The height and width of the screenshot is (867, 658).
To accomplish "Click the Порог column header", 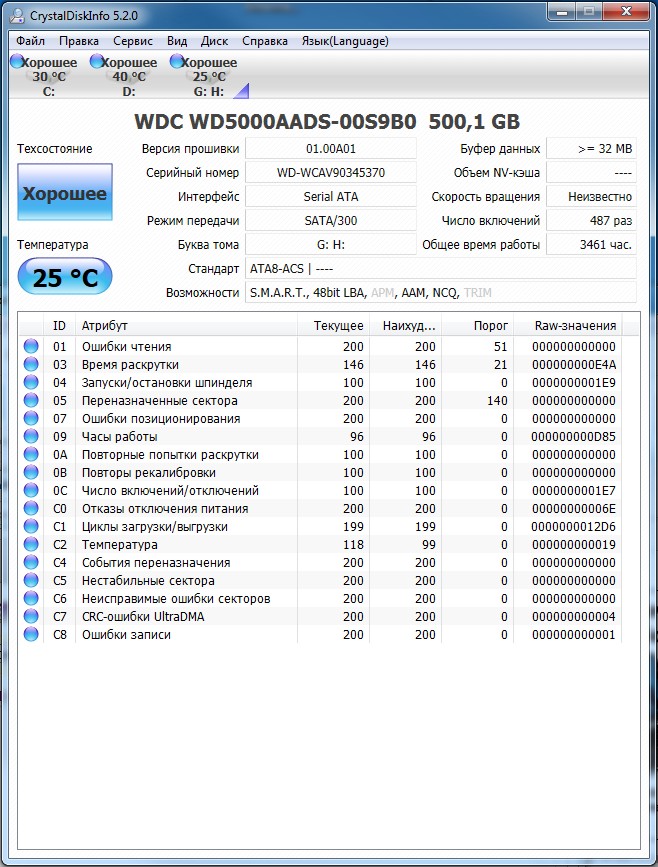I will (x=478, y=326).
